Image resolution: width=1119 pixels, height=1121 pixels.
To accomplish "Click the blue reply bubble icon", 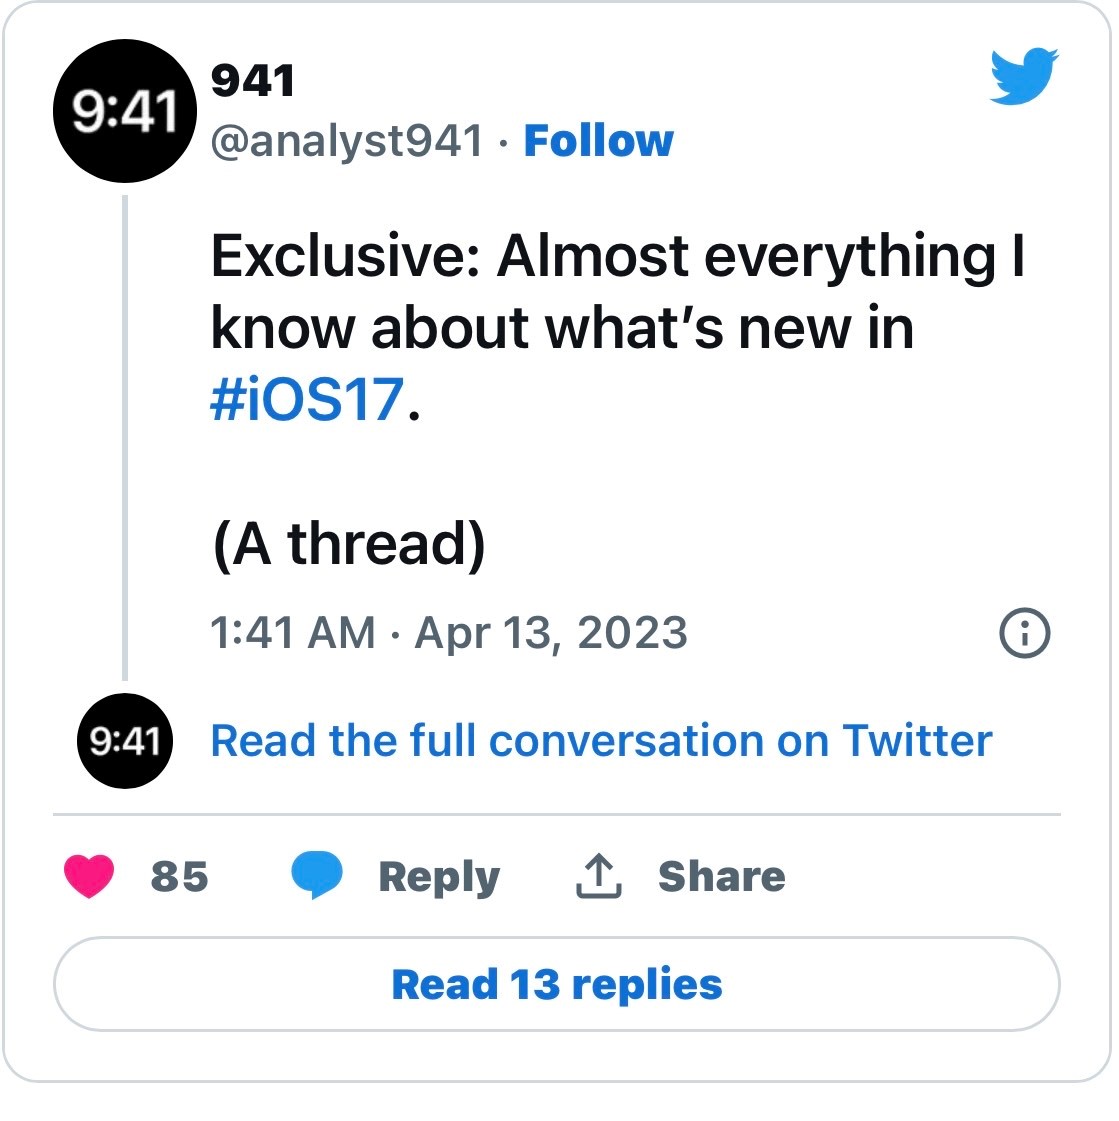I will coord(317,876).
